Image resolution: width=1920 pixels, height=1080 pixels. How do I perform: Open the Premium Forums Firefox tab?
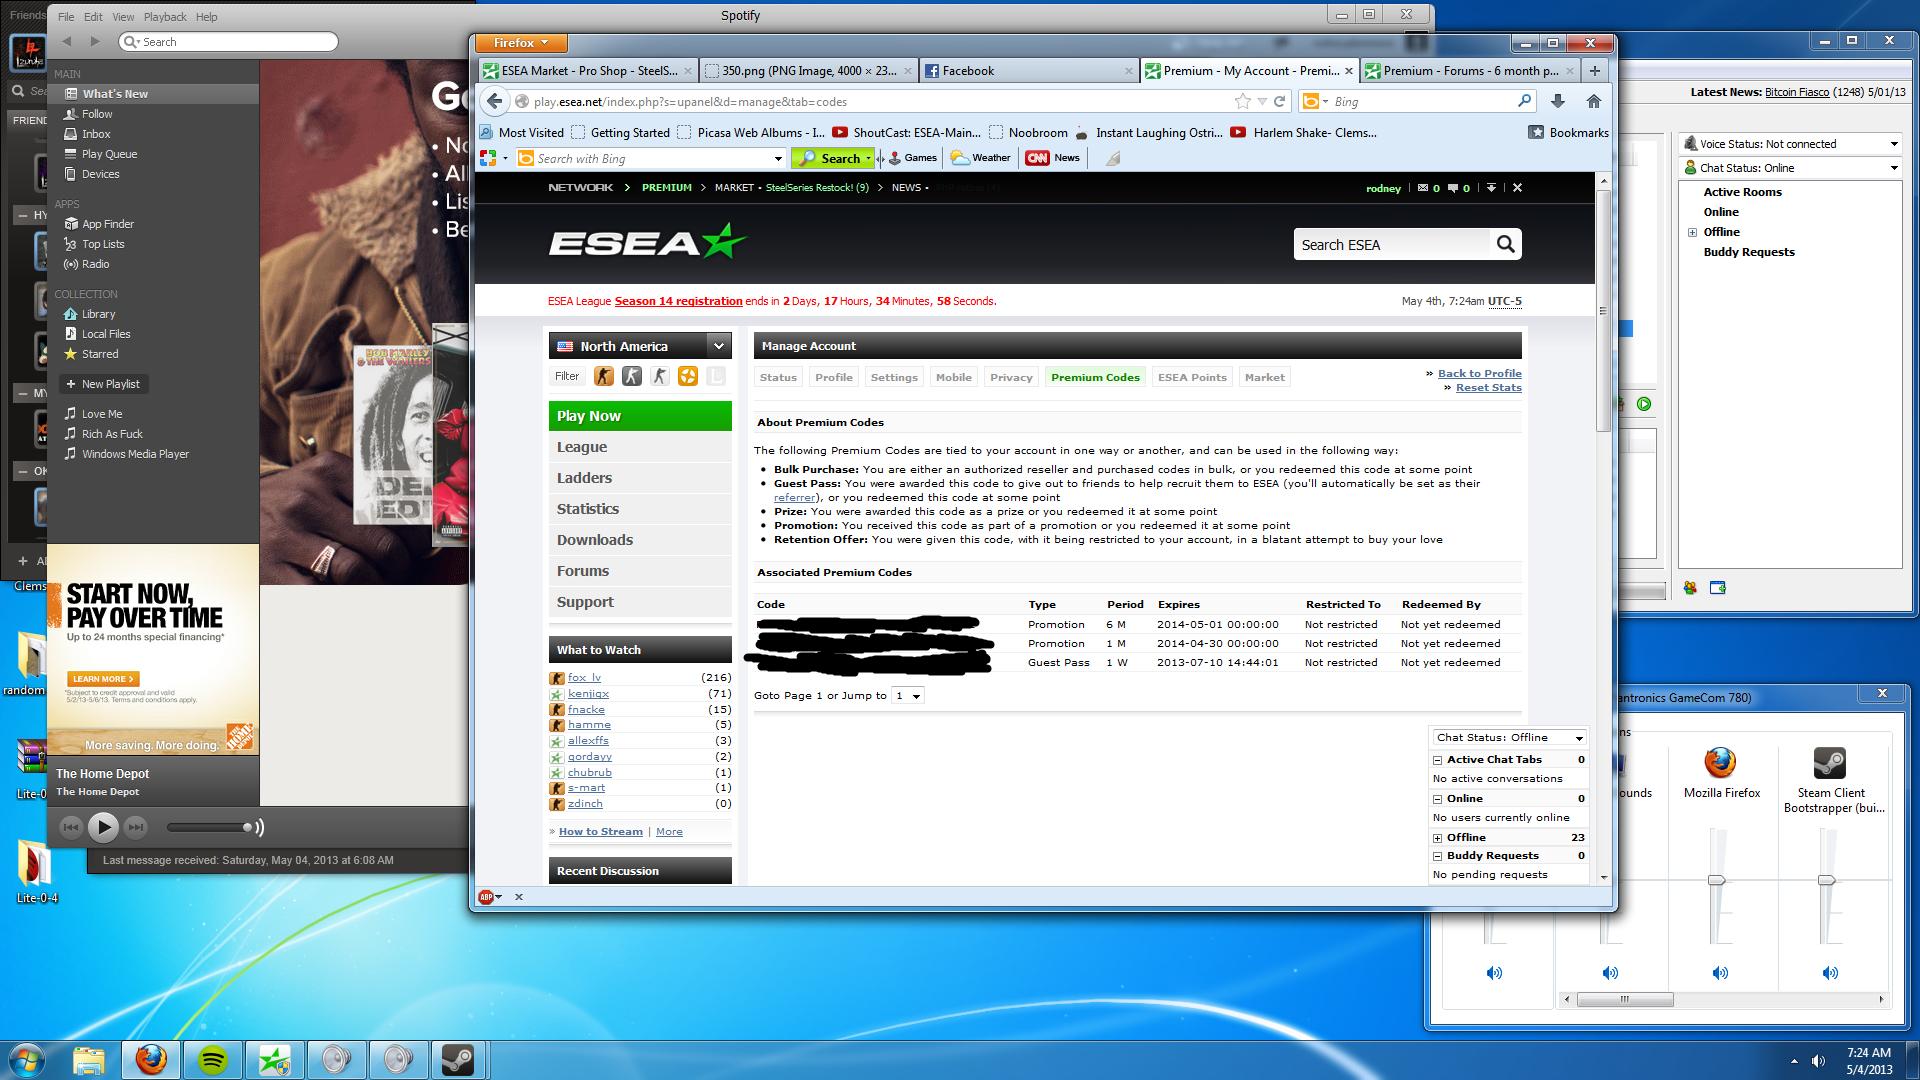click(x=1469, y=70)
